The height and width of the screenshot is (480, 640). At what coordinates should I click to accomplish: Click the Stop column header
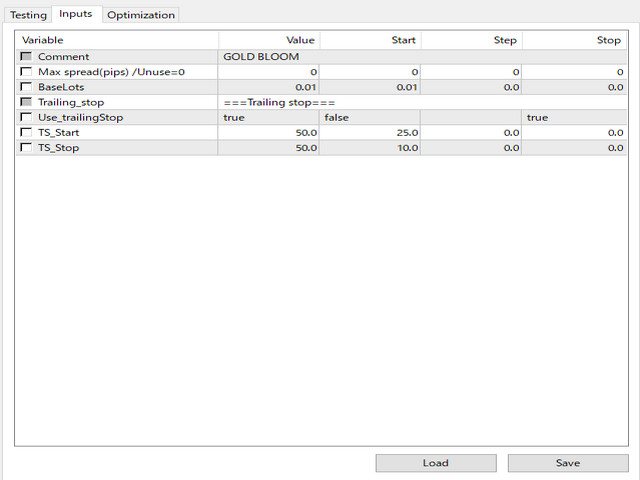tap(575, 40)
